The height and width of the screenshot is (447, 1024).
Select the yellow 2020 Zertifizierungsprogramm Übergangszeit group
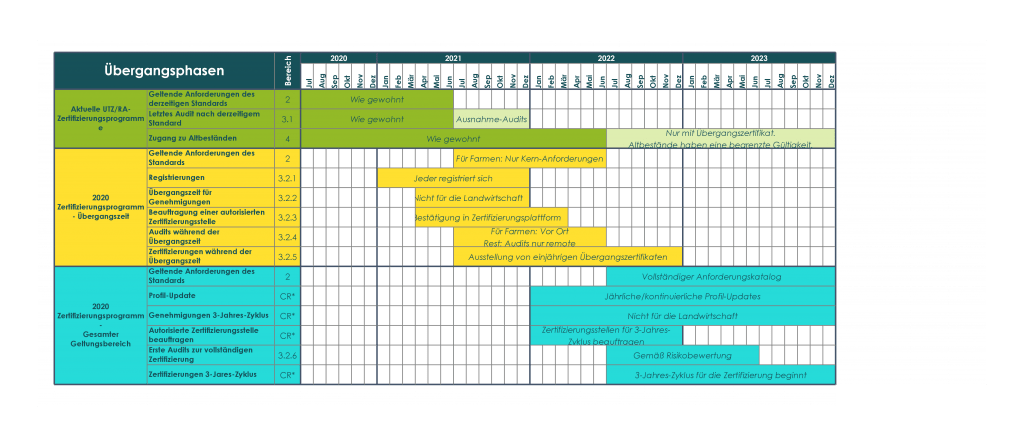click(x=100, y=207)
